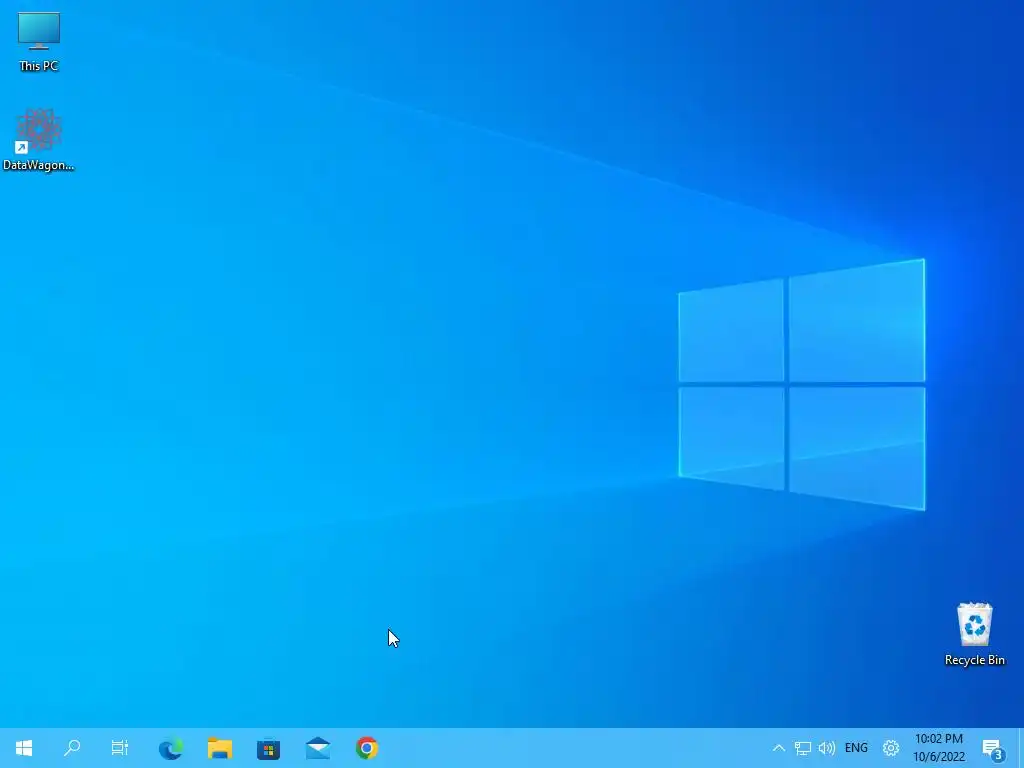This screenshot has height=768, width=1024.
Task: Launch Microsoft Edge from the taskbar
Action: point(170,748)
